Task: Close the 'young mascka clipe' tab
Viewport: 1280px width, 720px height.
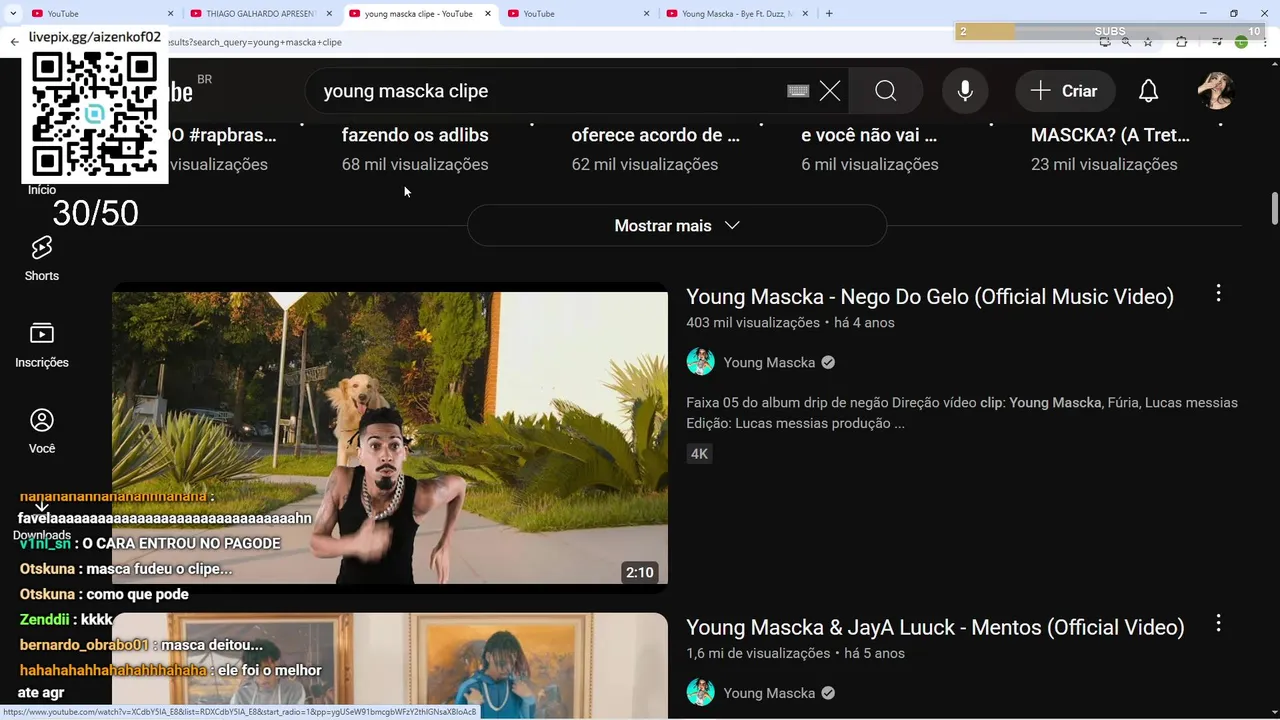Action: (488, 14)
